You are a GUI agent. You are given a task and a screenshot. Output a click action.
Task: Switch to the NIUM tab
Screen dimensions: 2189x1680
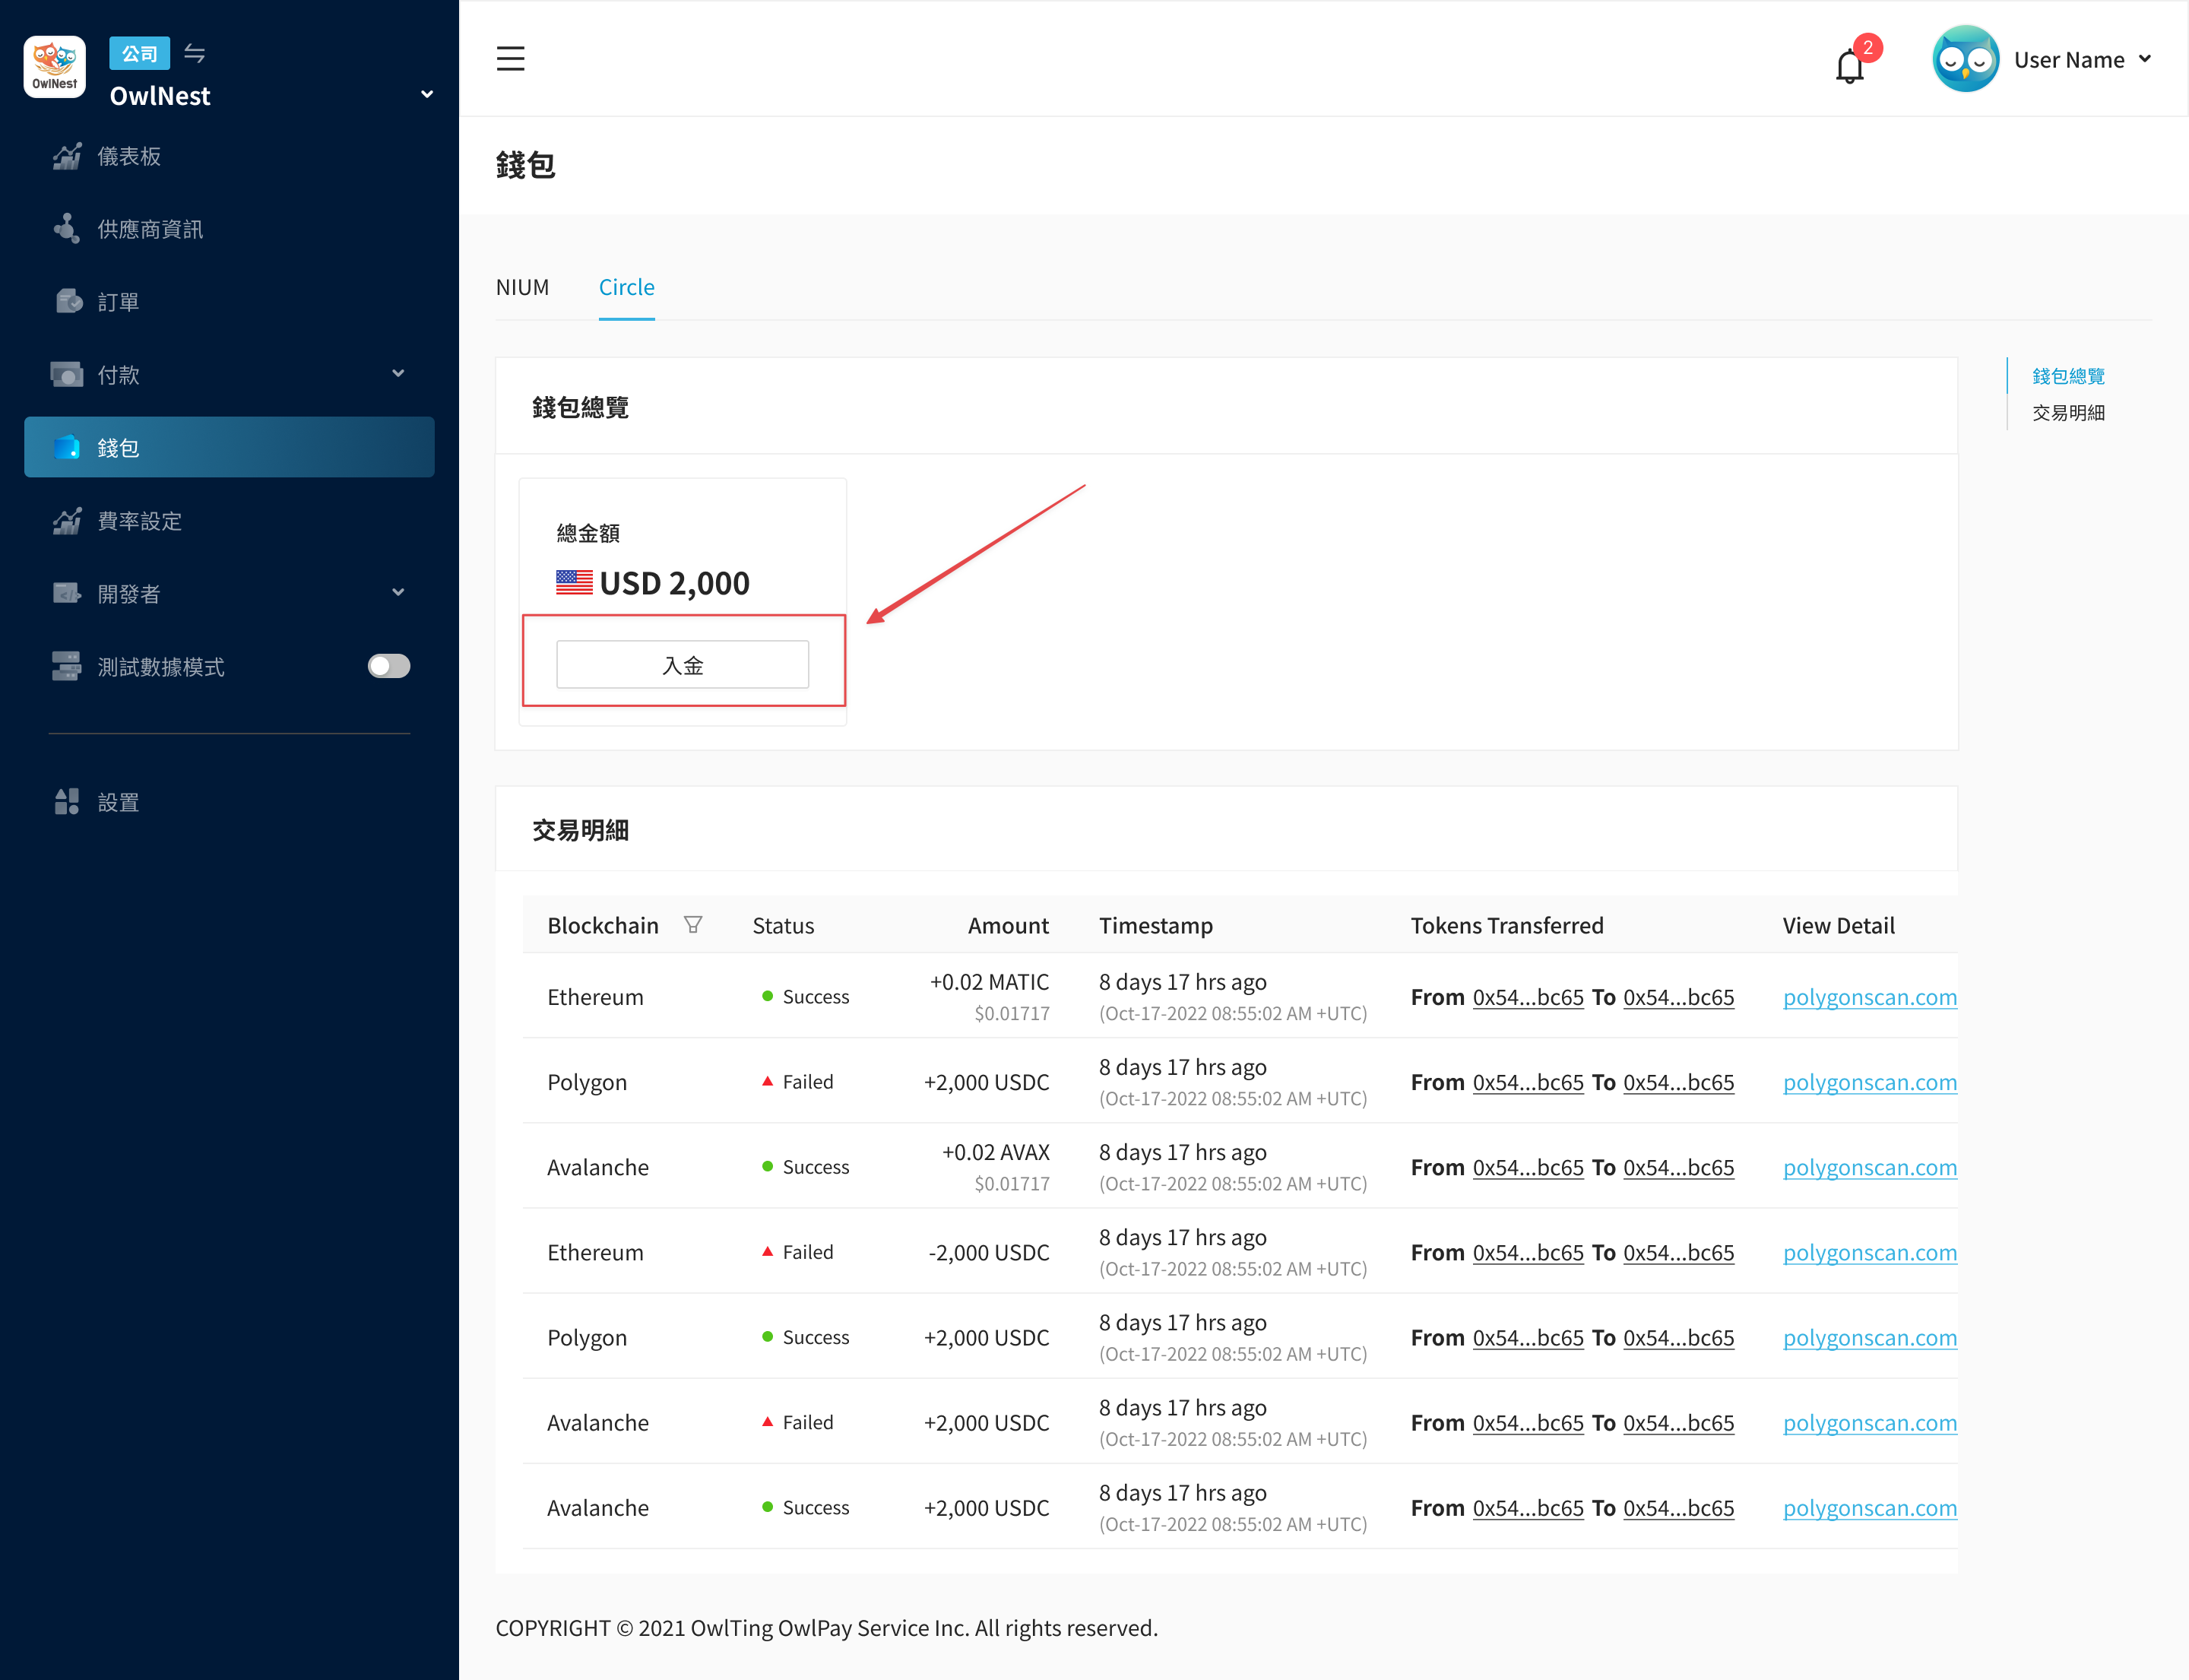coord(522,287)
